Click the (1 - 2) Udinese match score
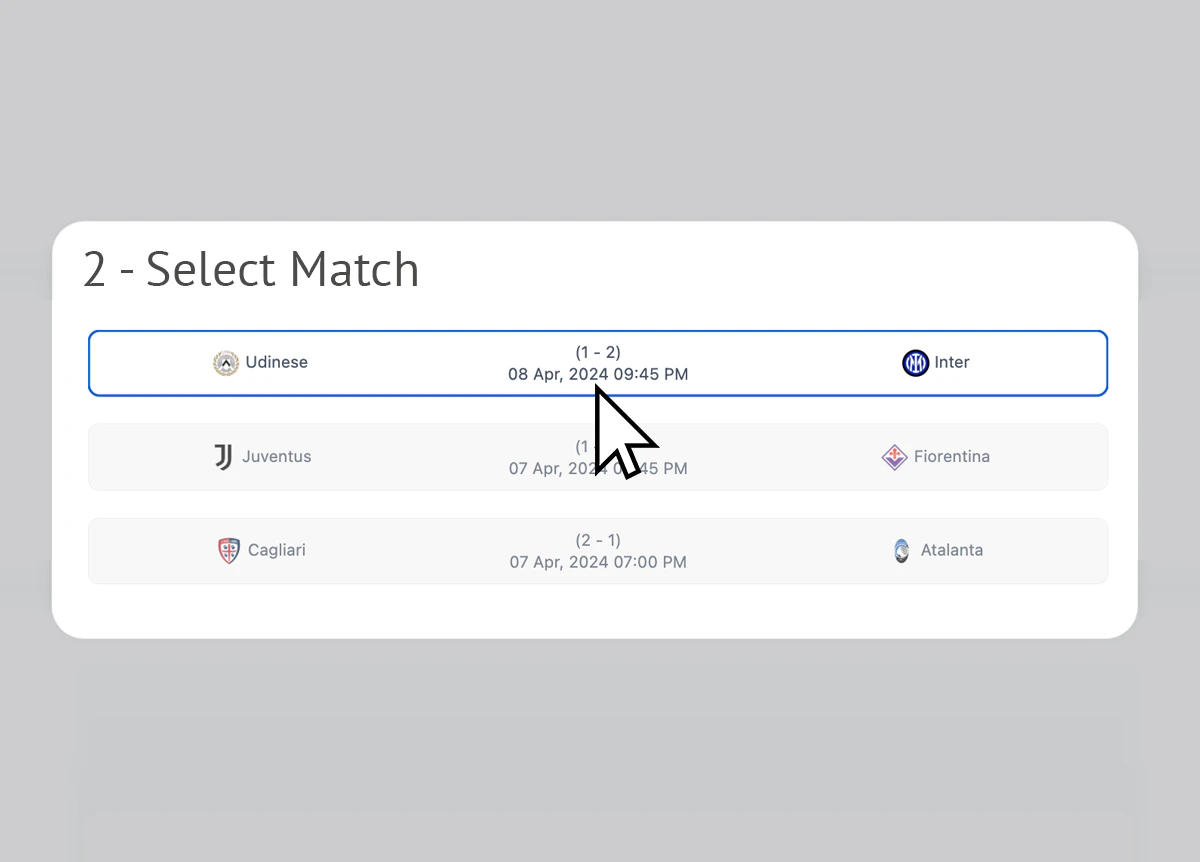The width and height of the screenshot is (1200, 862). click(x=598, y=352)
